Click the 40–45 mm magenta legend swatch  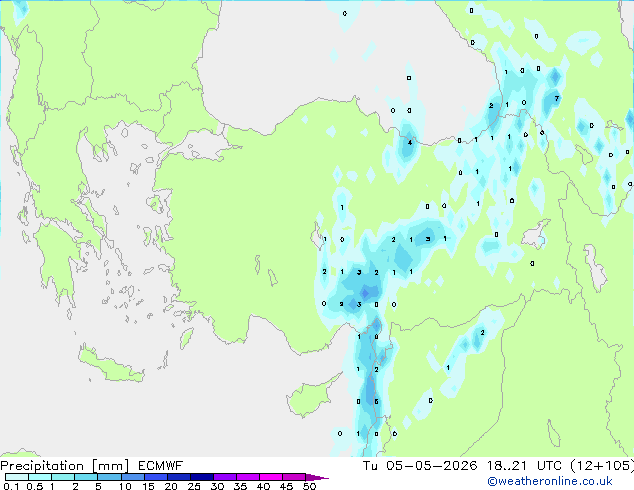point(271,477)
